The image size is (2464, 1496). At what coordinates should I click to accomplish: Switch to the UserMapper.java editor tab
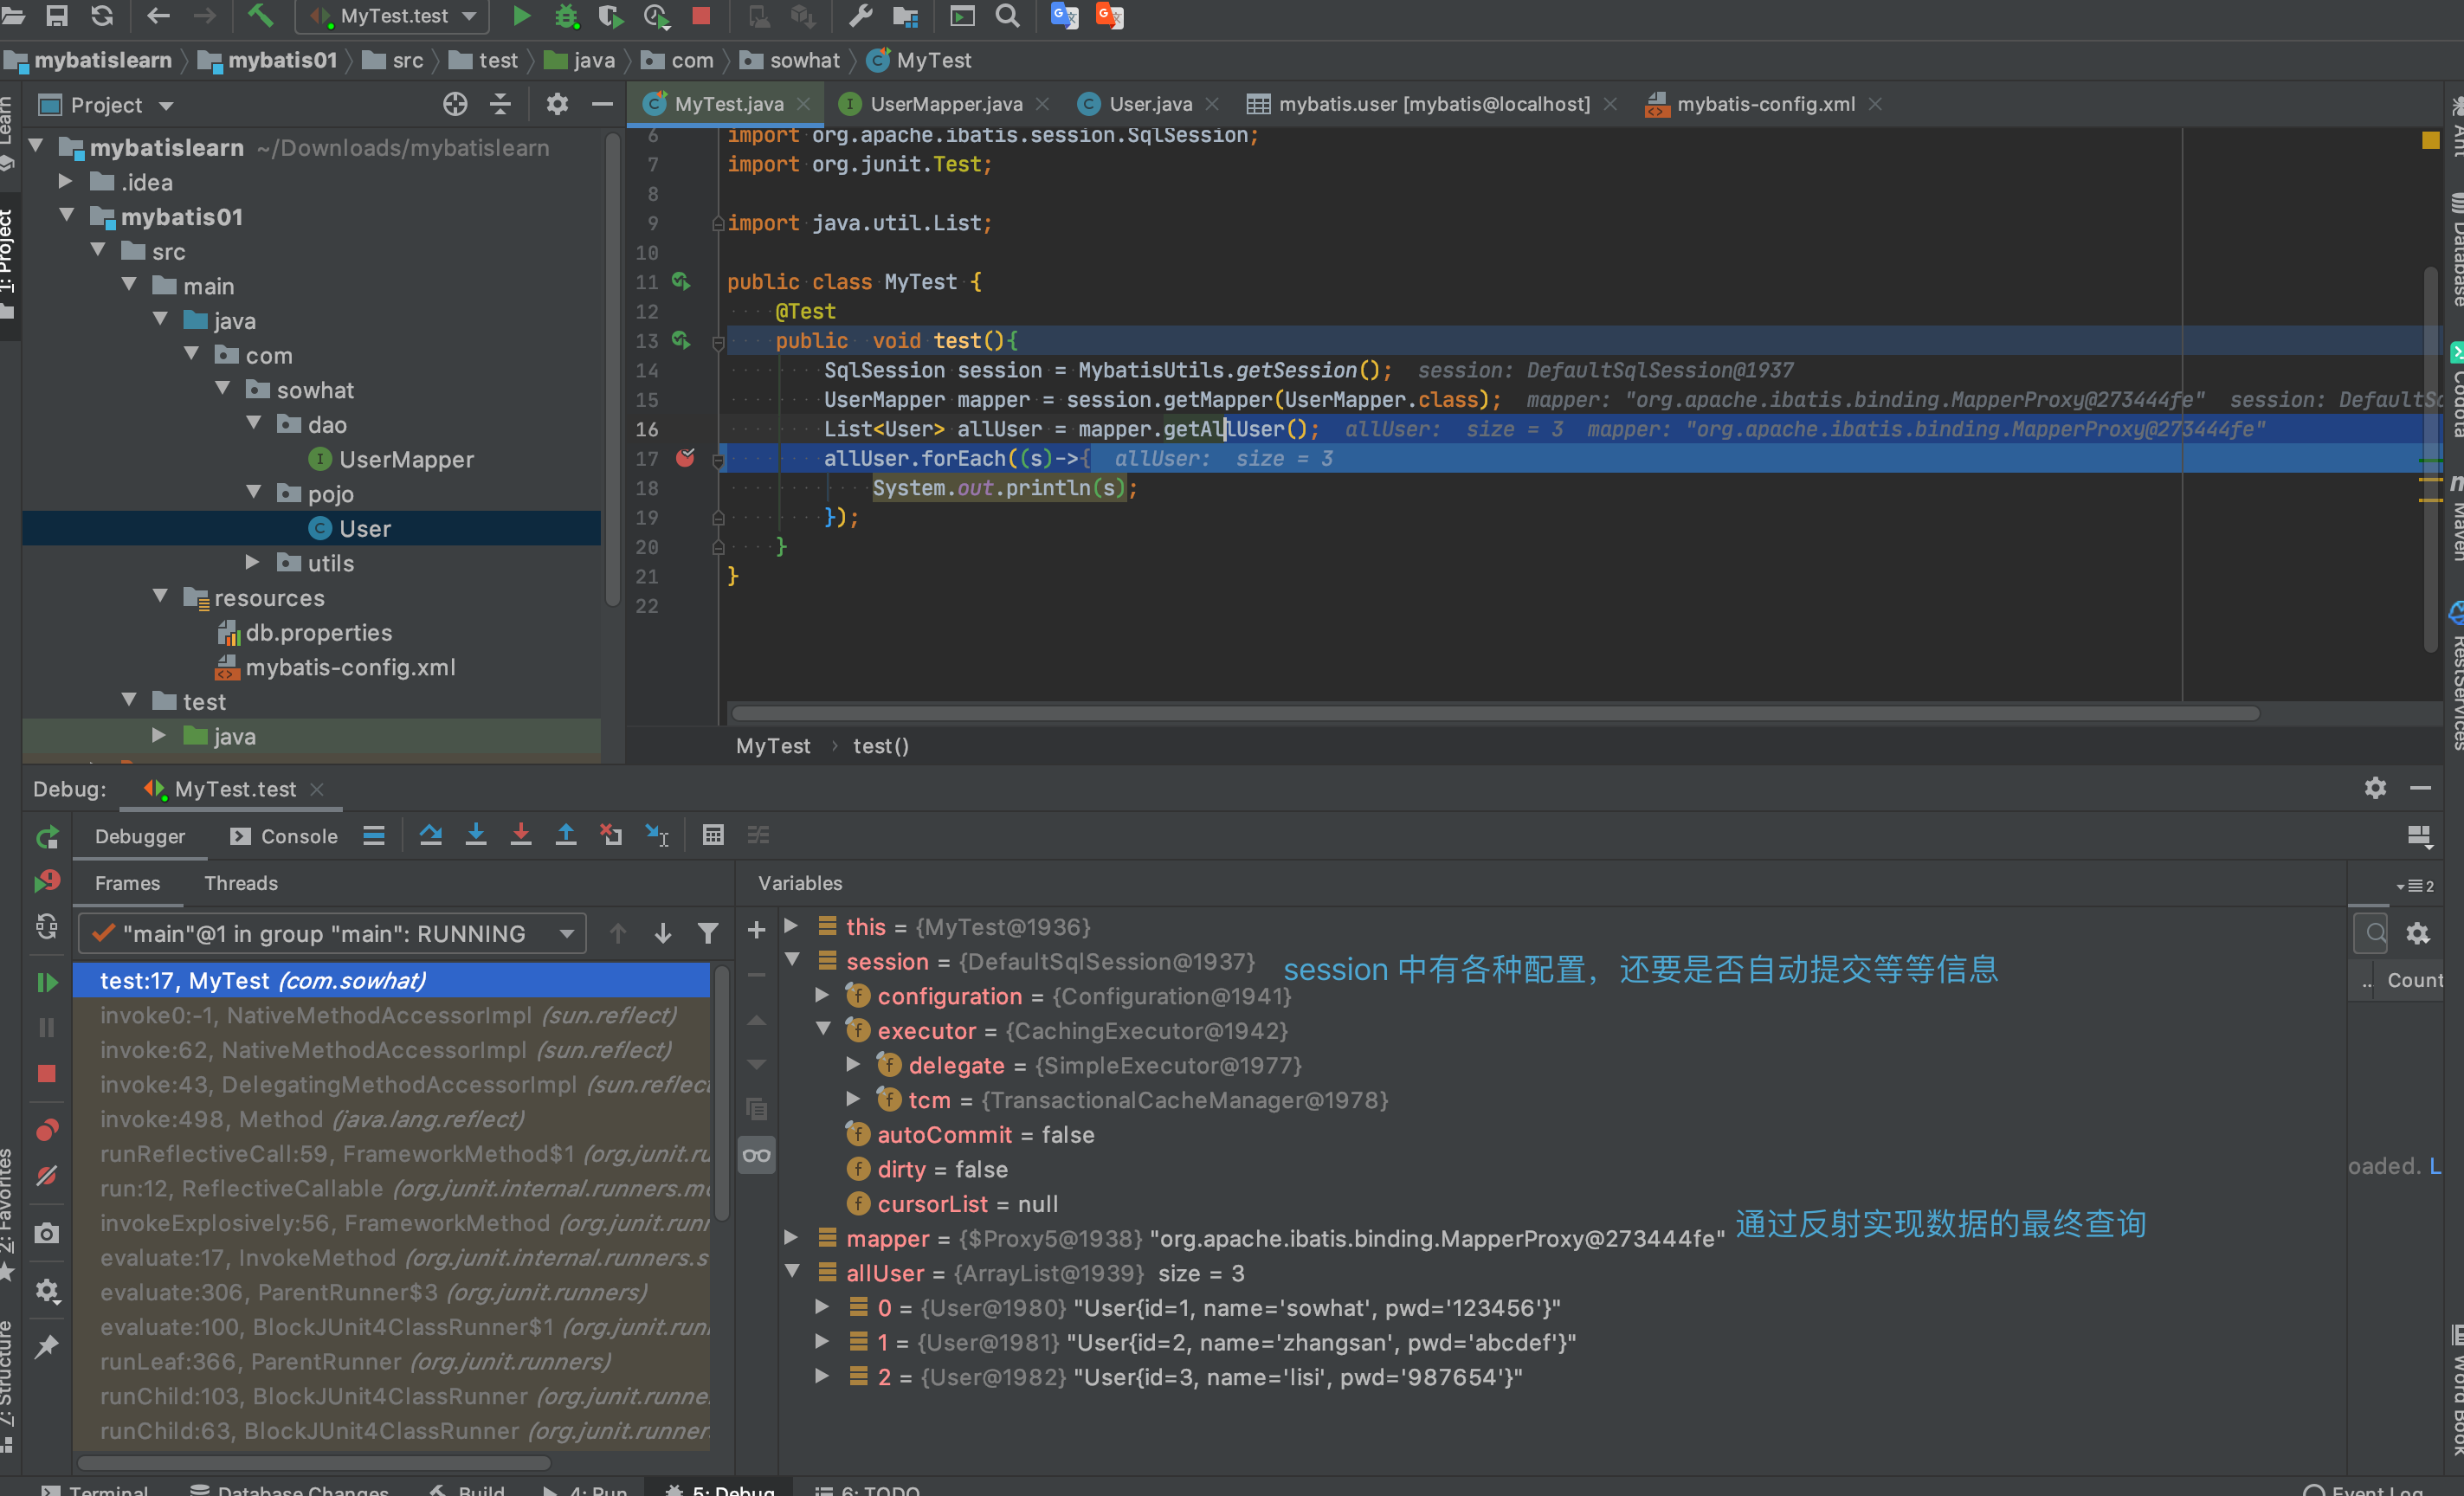click(945, 104)
